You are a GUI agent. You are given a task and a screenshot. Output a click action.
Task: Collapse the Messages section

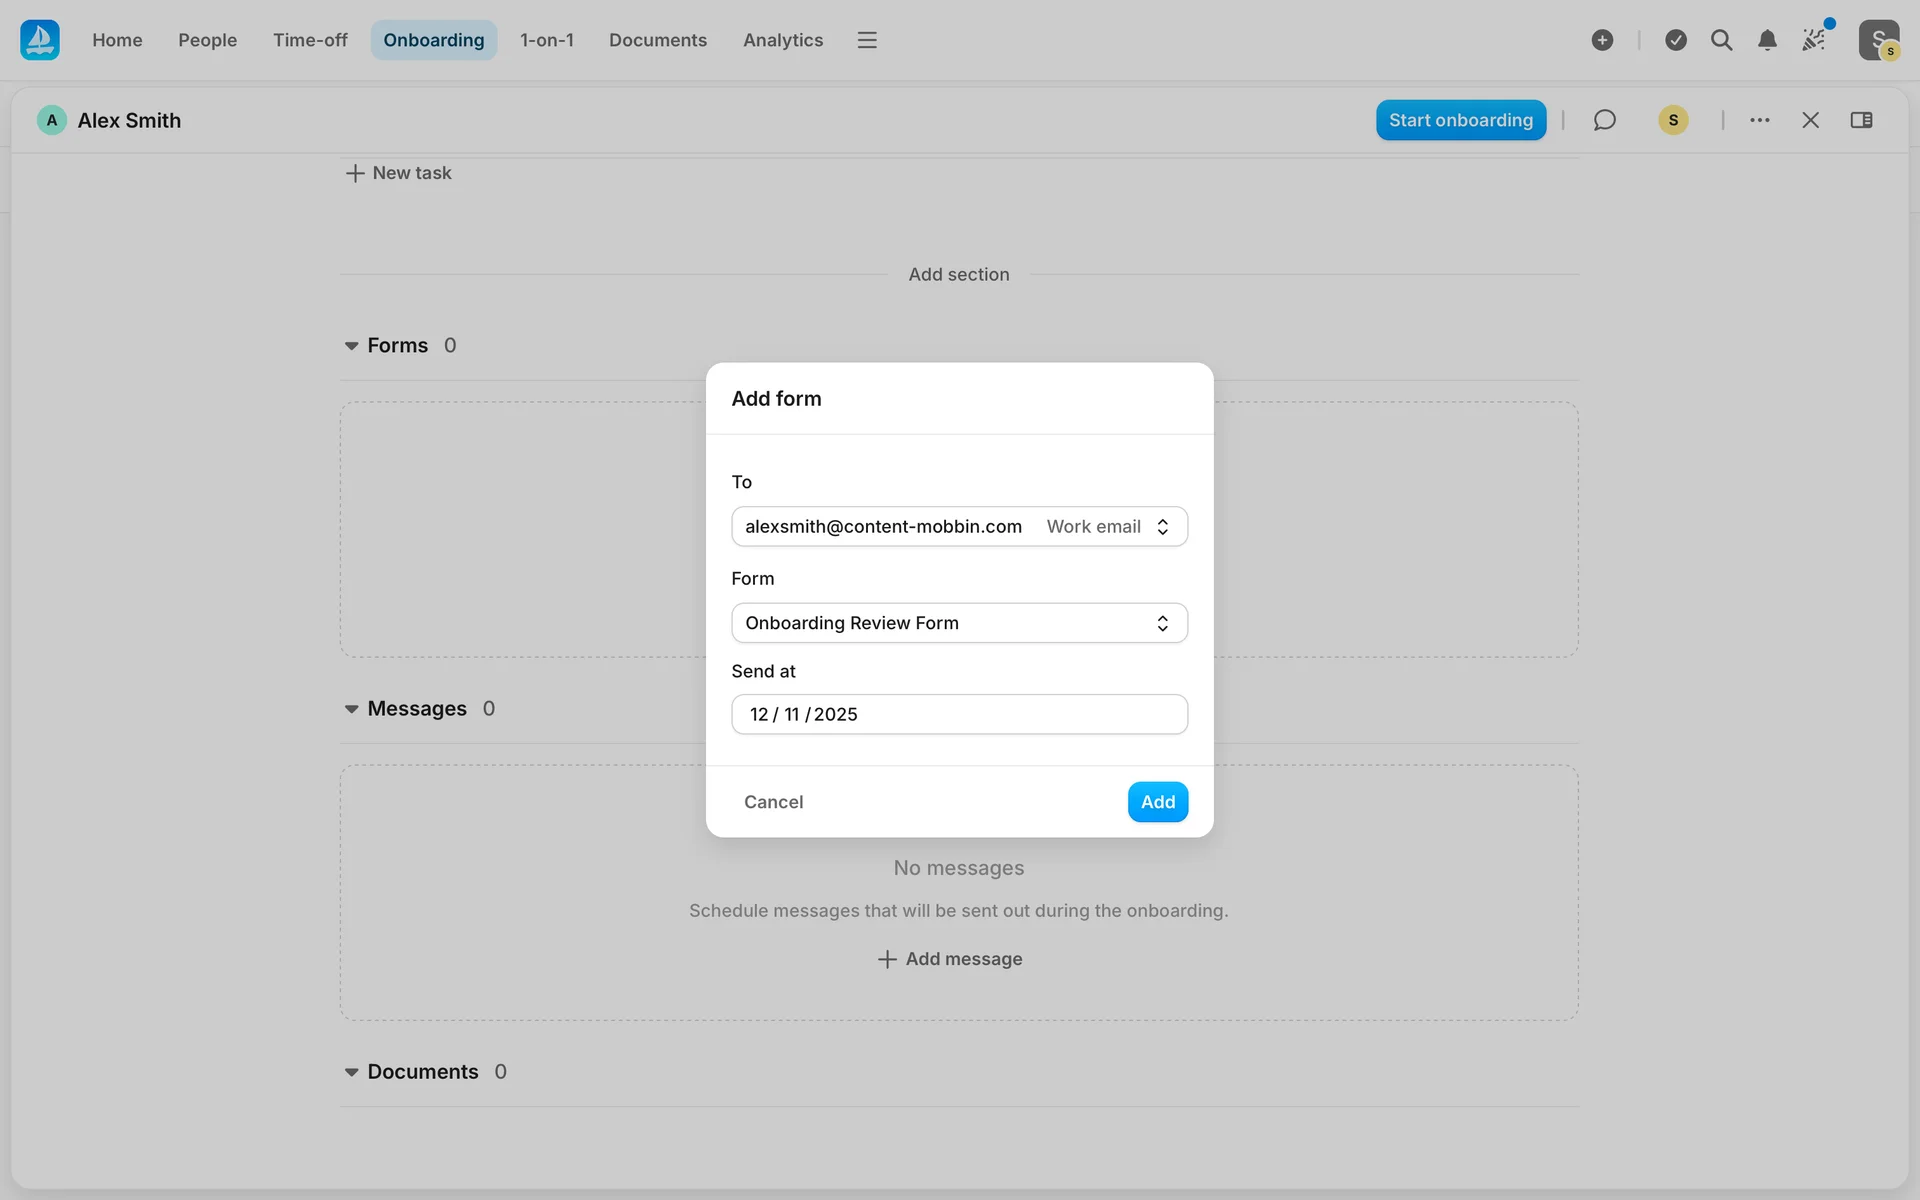(351, 709)
